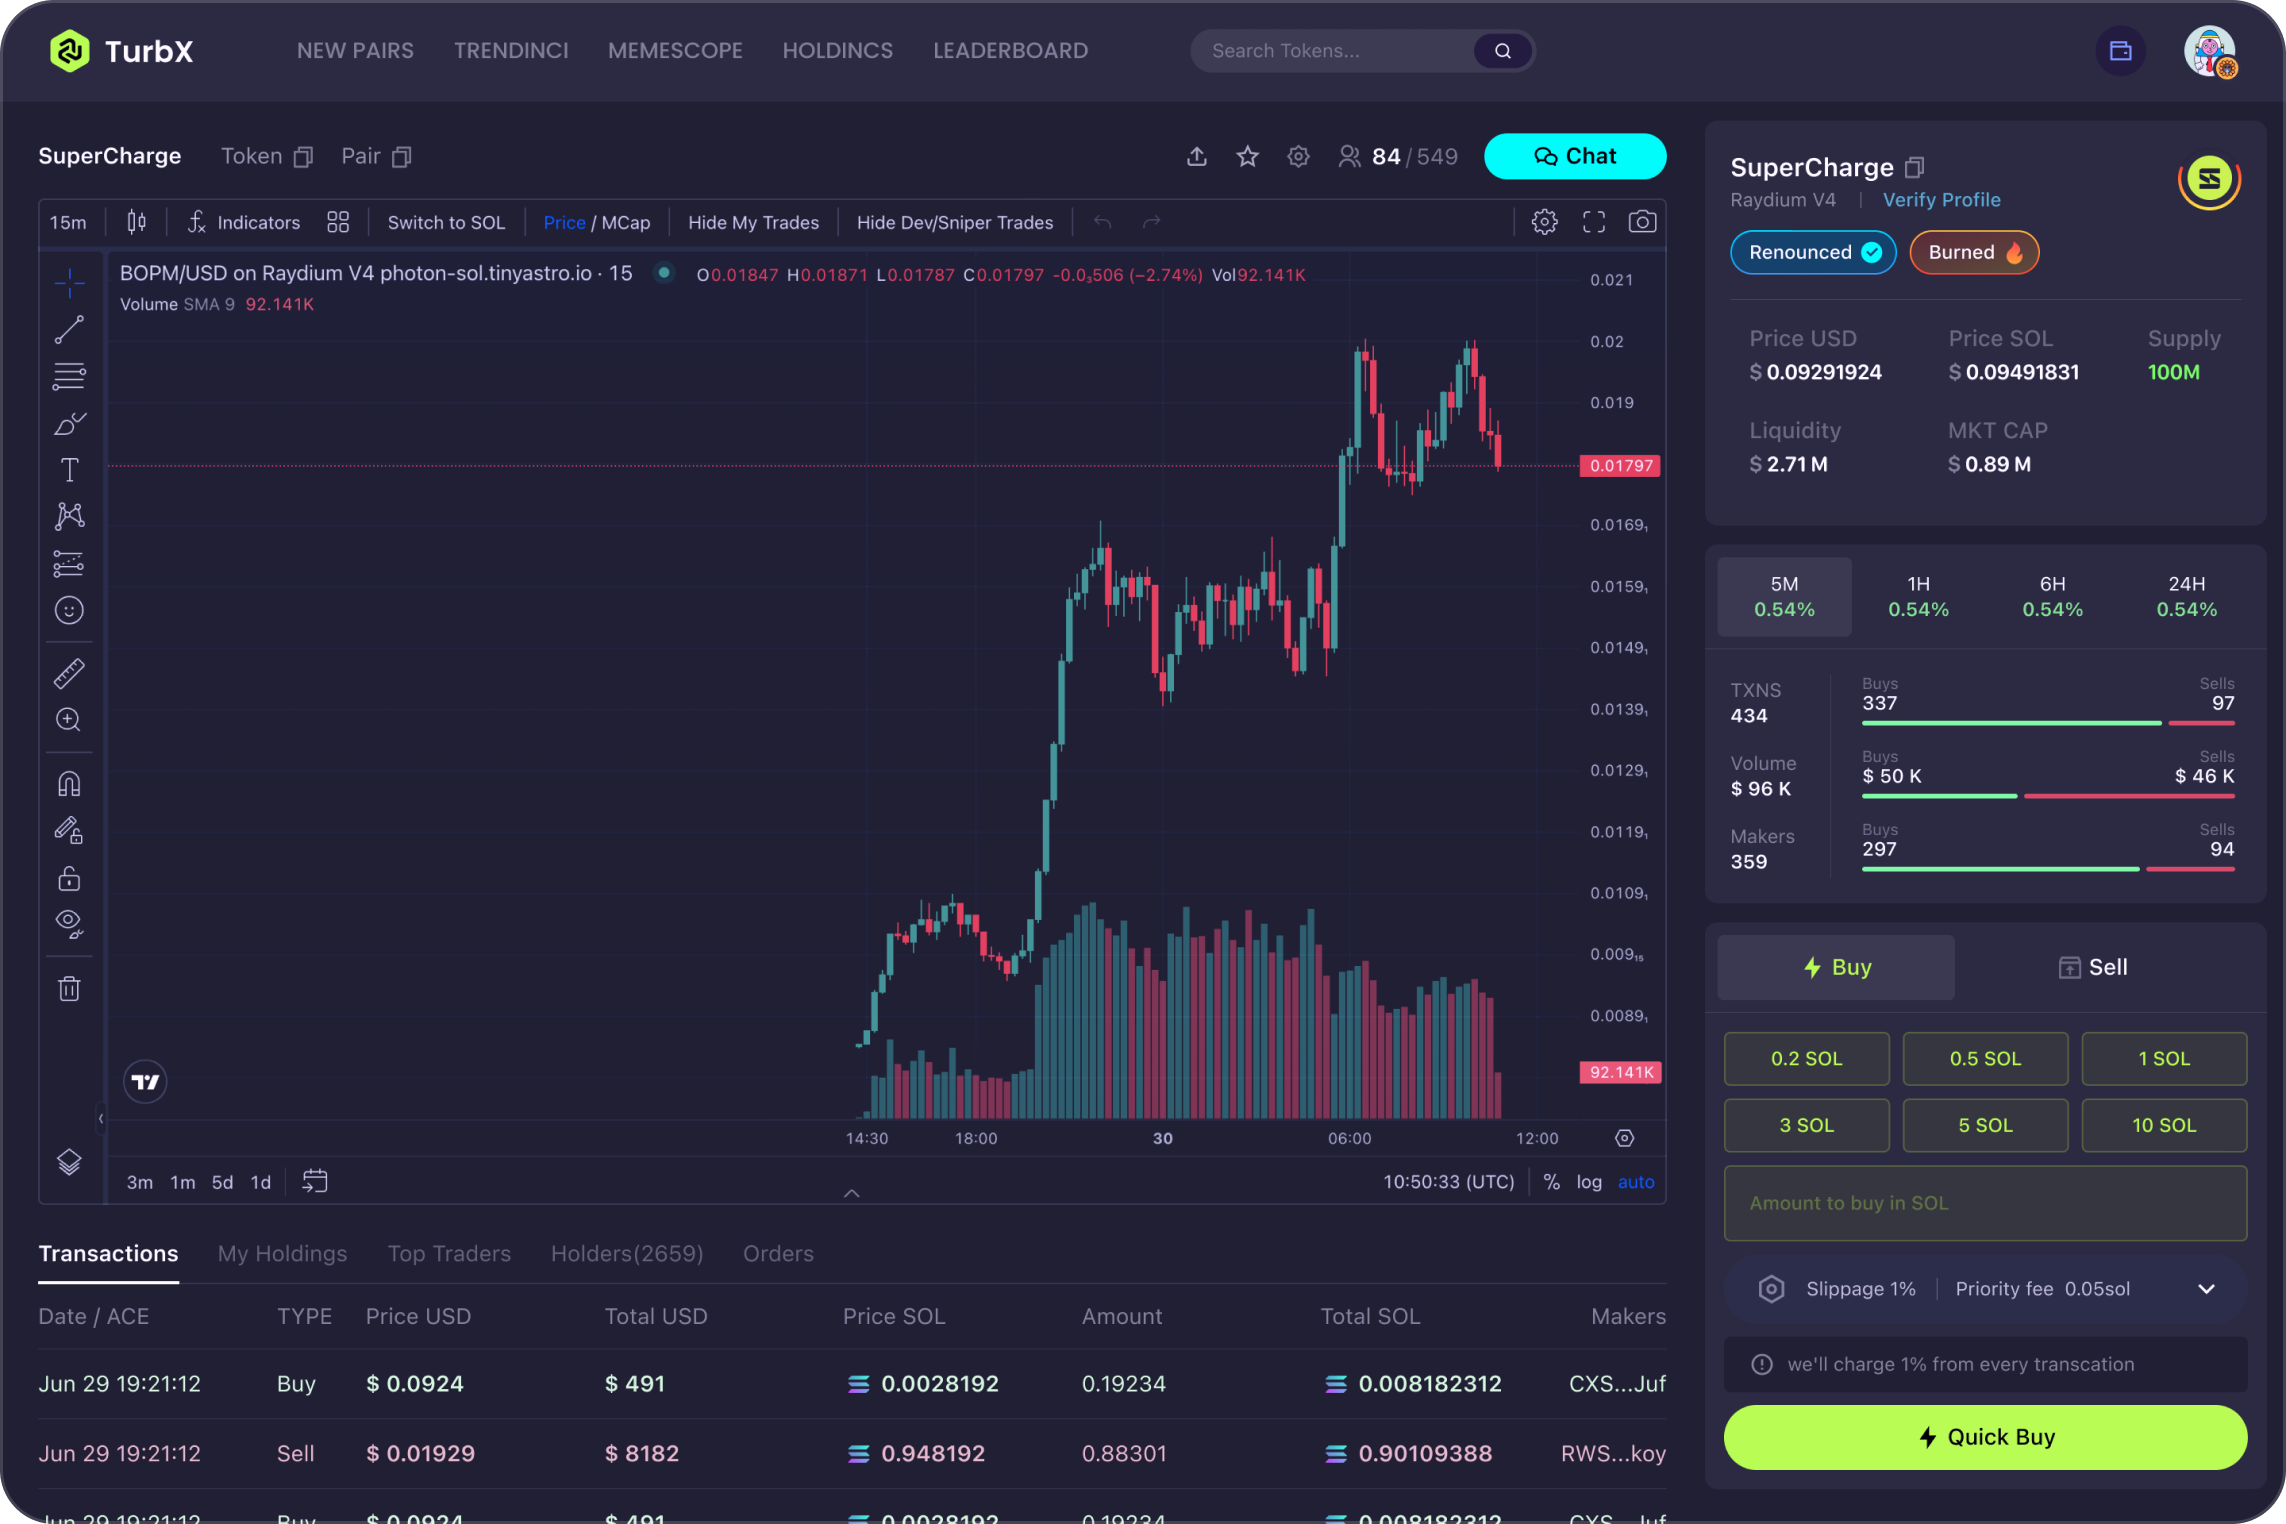Open the Verify Profile link
Viewport: 2286px width, 1524px height.
coord(1941,200)
